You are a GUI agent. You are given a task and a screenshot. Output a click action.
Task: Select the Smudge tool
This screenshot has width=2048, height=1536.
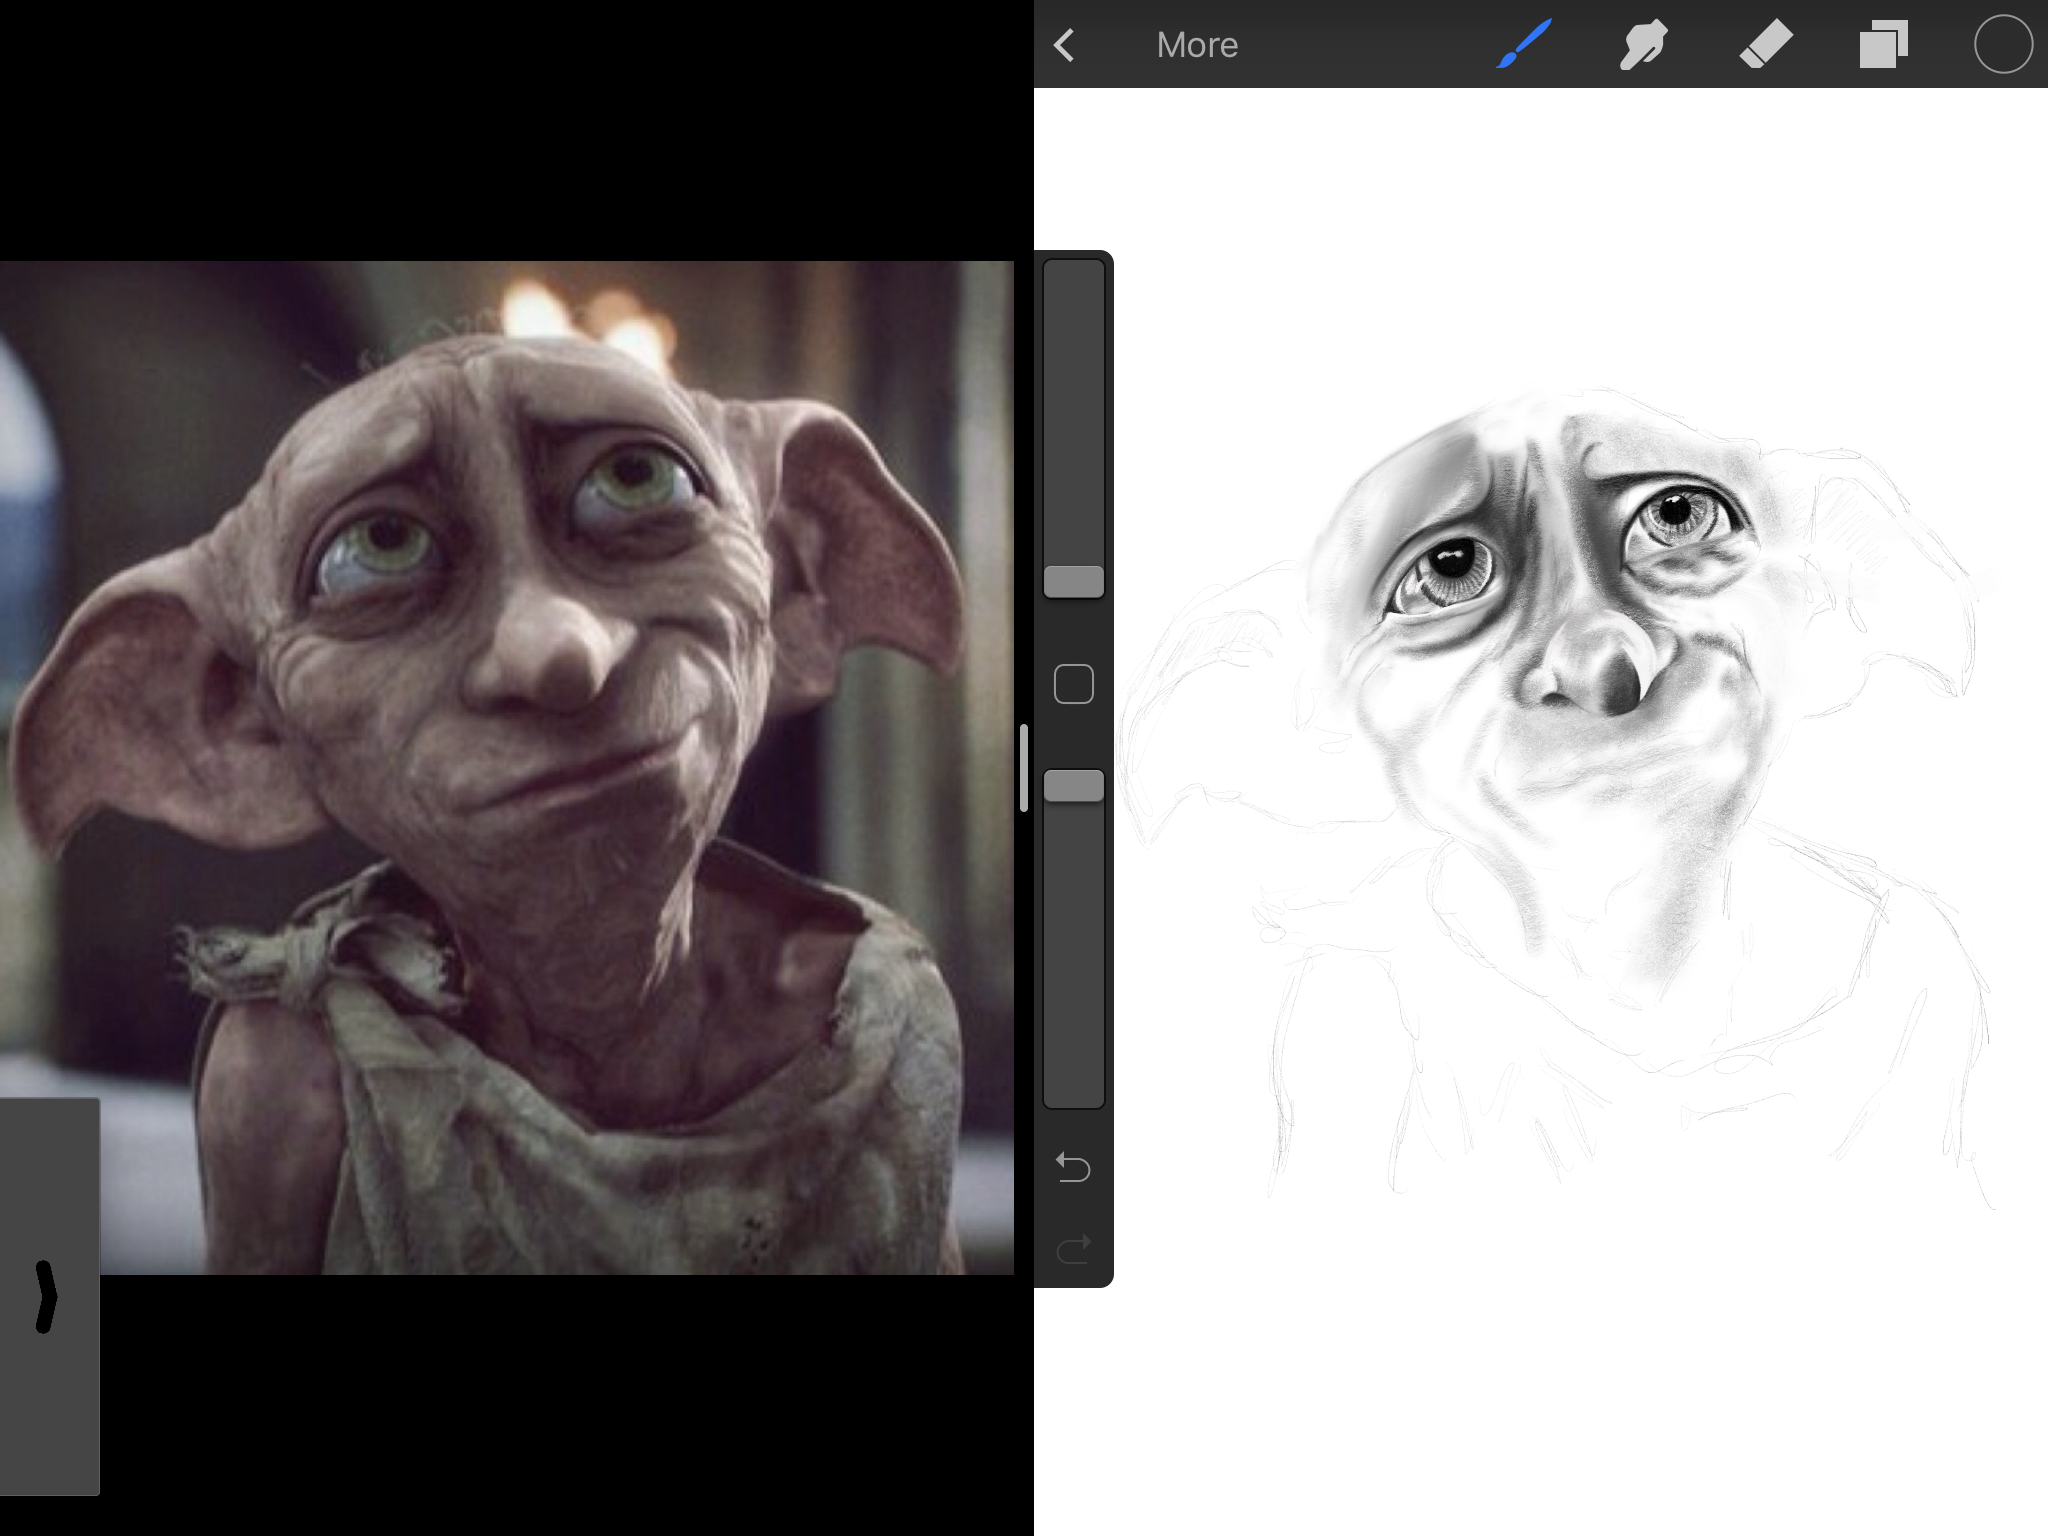pos(1643,45)
